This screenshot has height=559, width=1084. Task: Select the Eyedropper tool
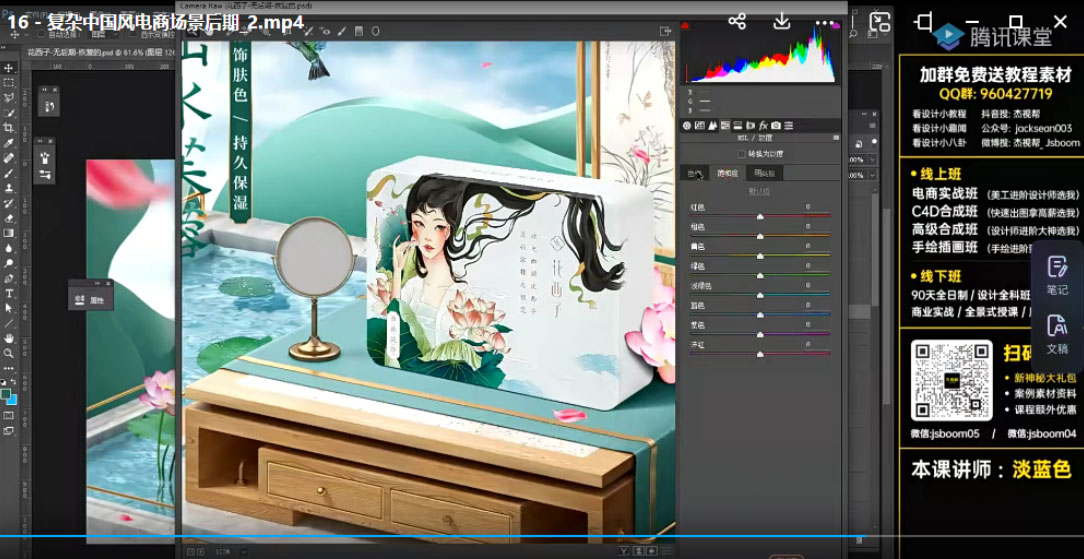pyautogui.click(x=9, y=143)
